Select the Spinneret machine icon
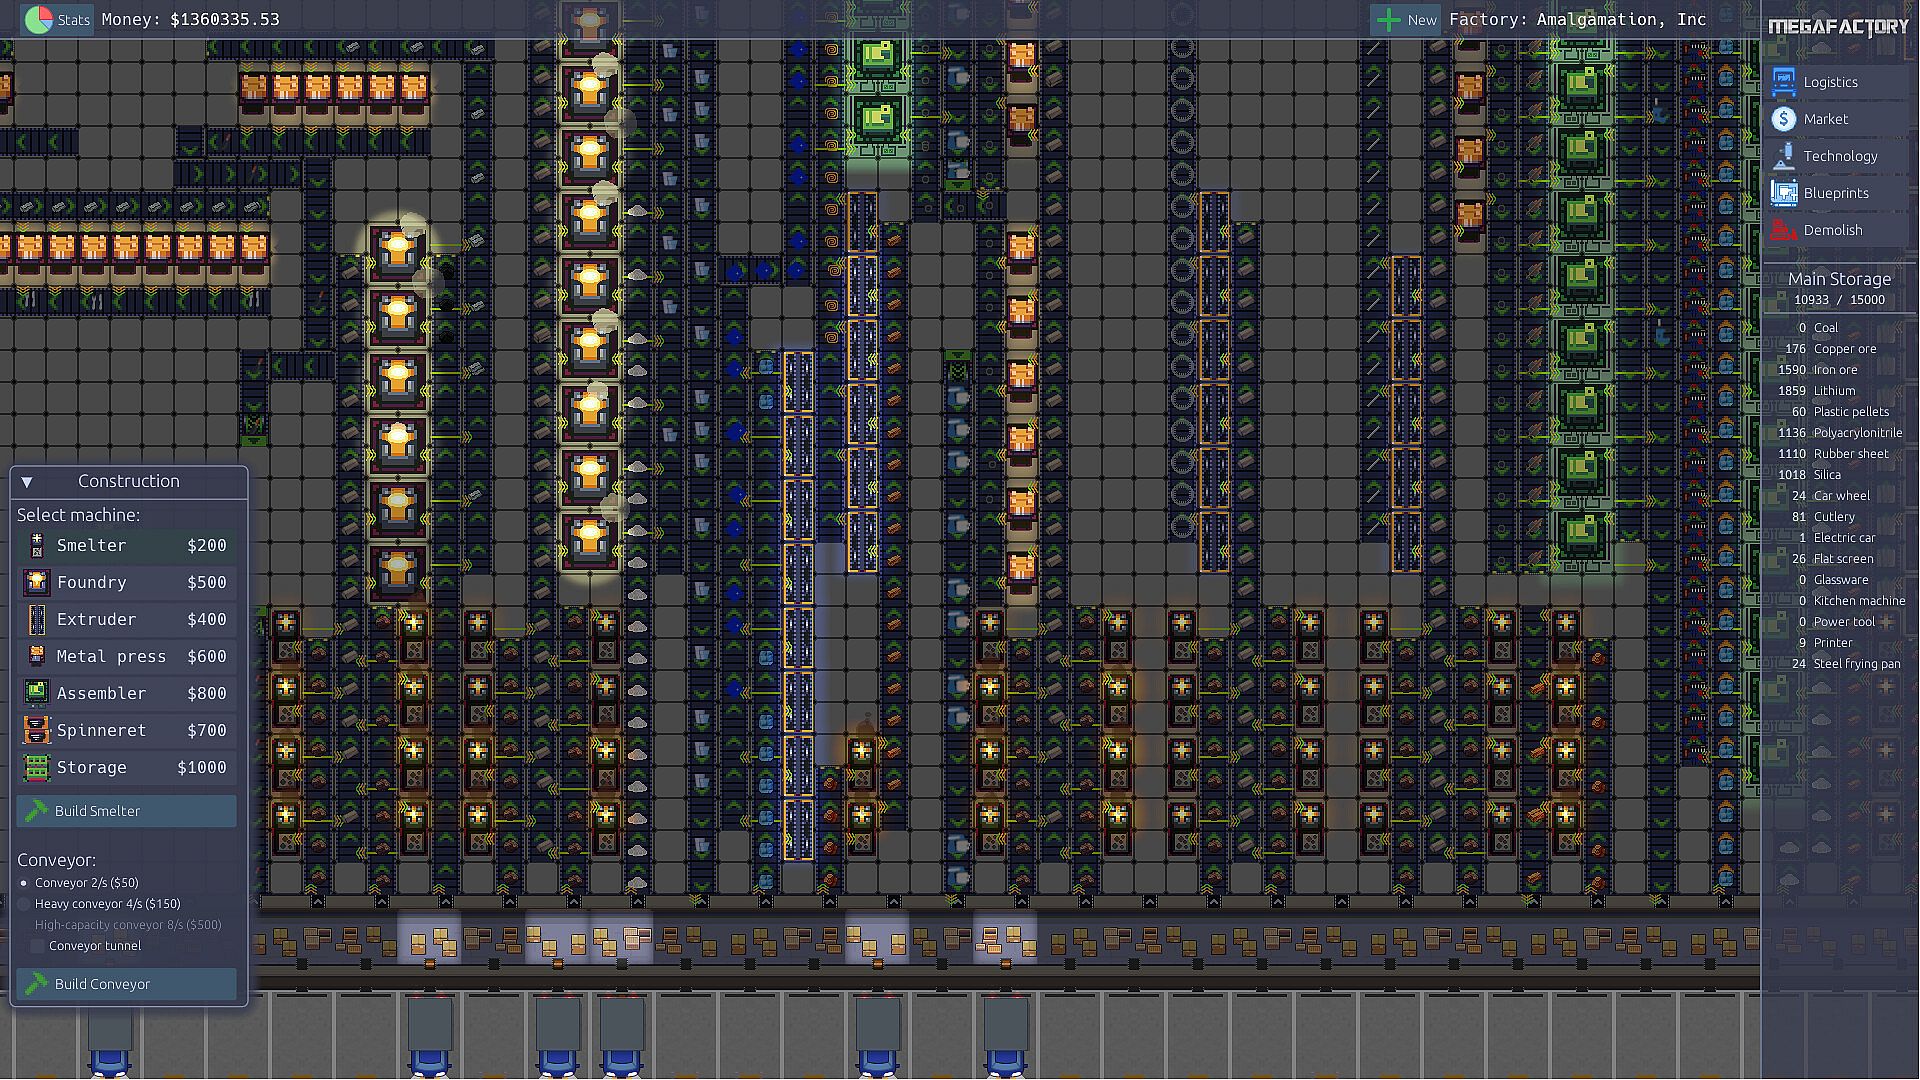 click(37, 730)
